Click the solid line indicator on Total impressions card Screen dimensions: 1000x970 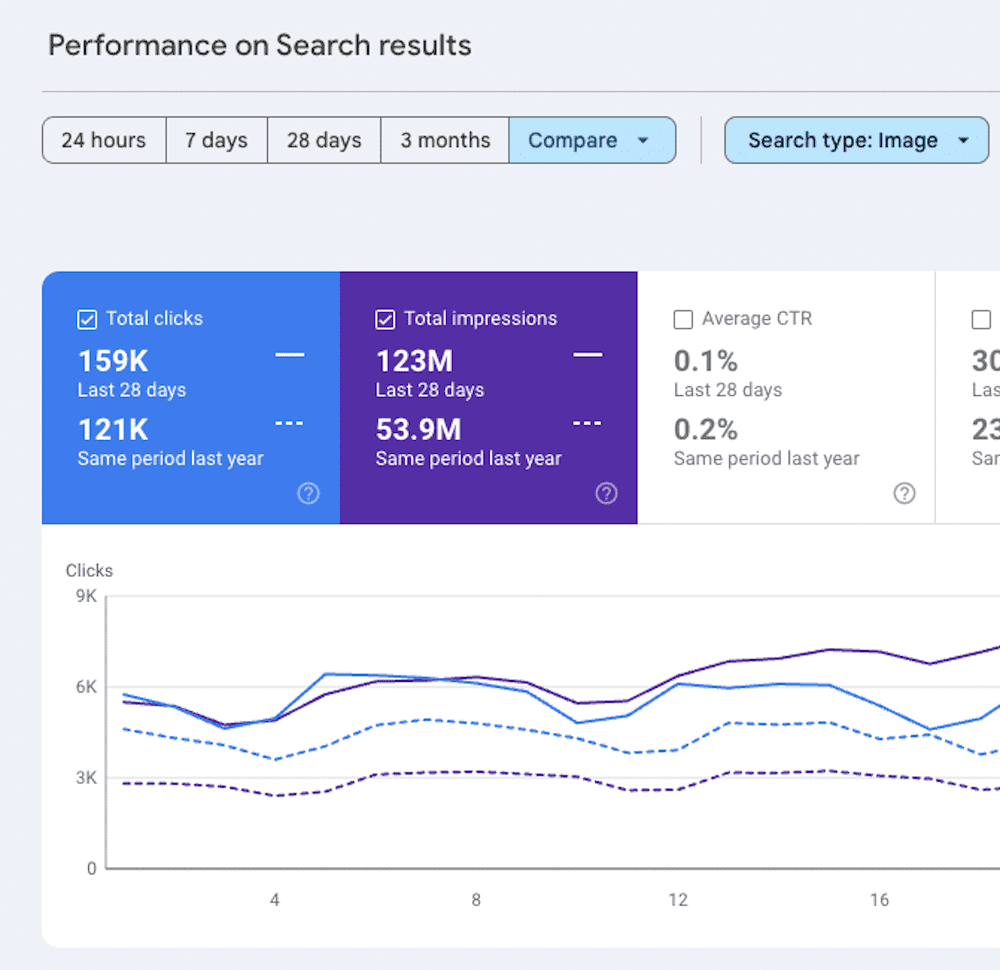(587, 354)
